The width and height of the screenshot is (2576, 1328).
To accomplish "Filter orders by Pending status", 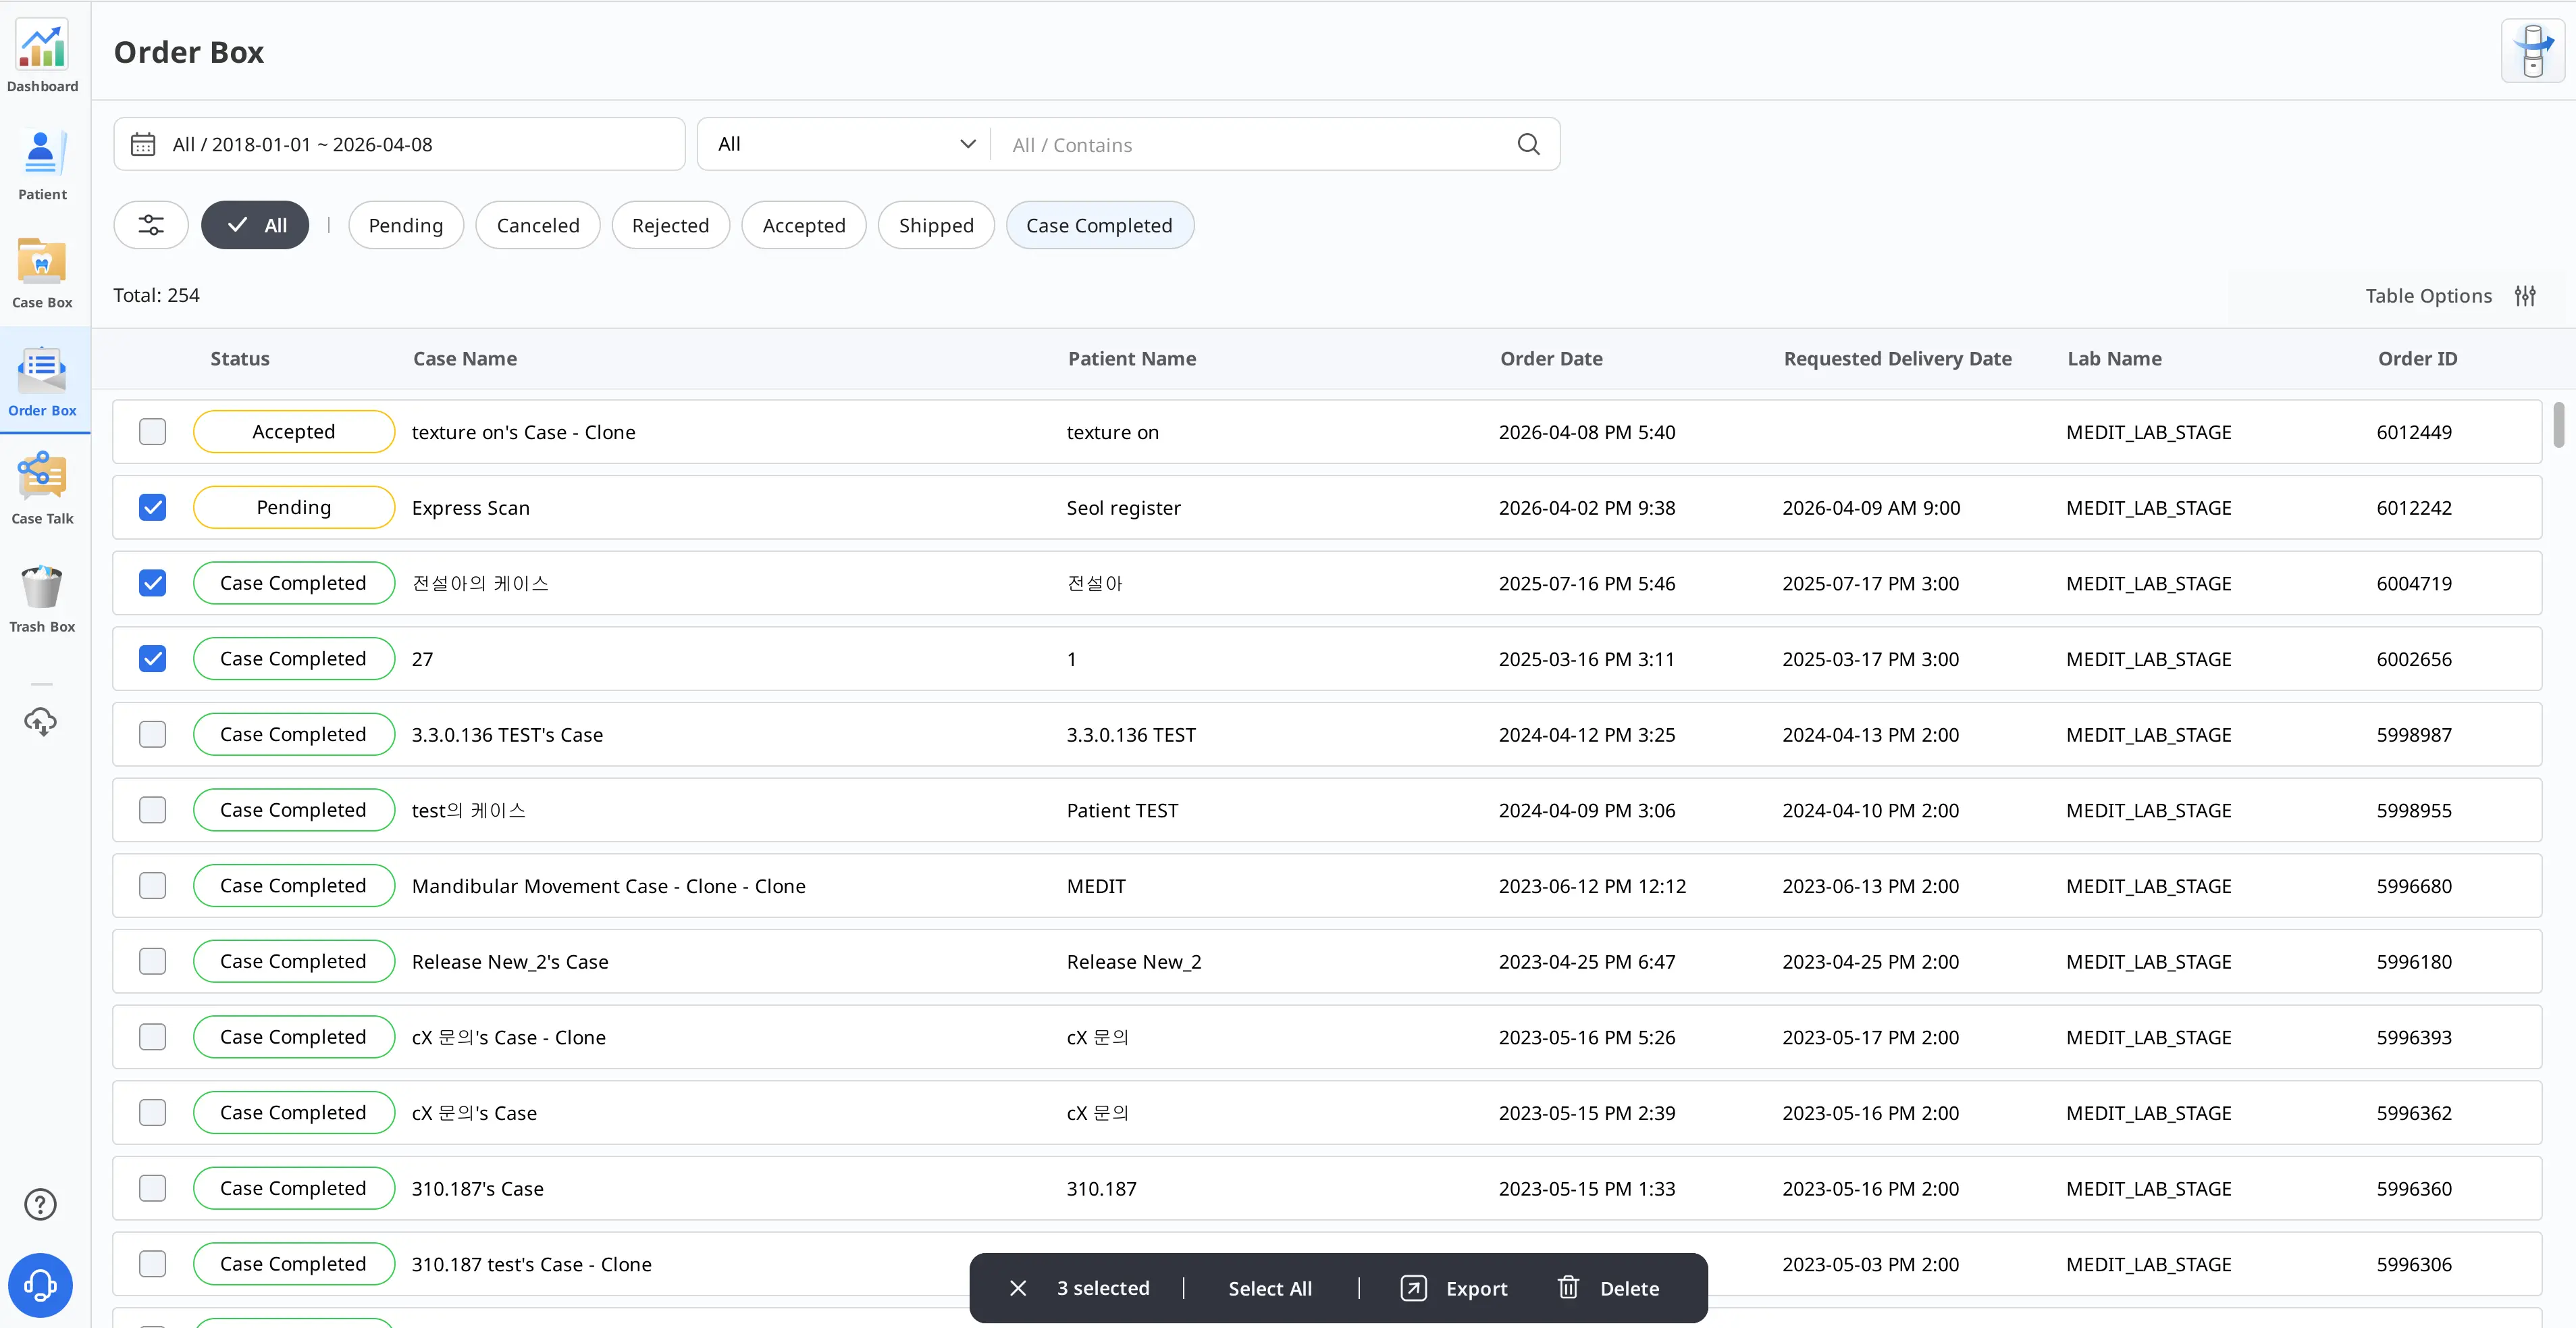I will pyautogui.click(x=406, y=225).
